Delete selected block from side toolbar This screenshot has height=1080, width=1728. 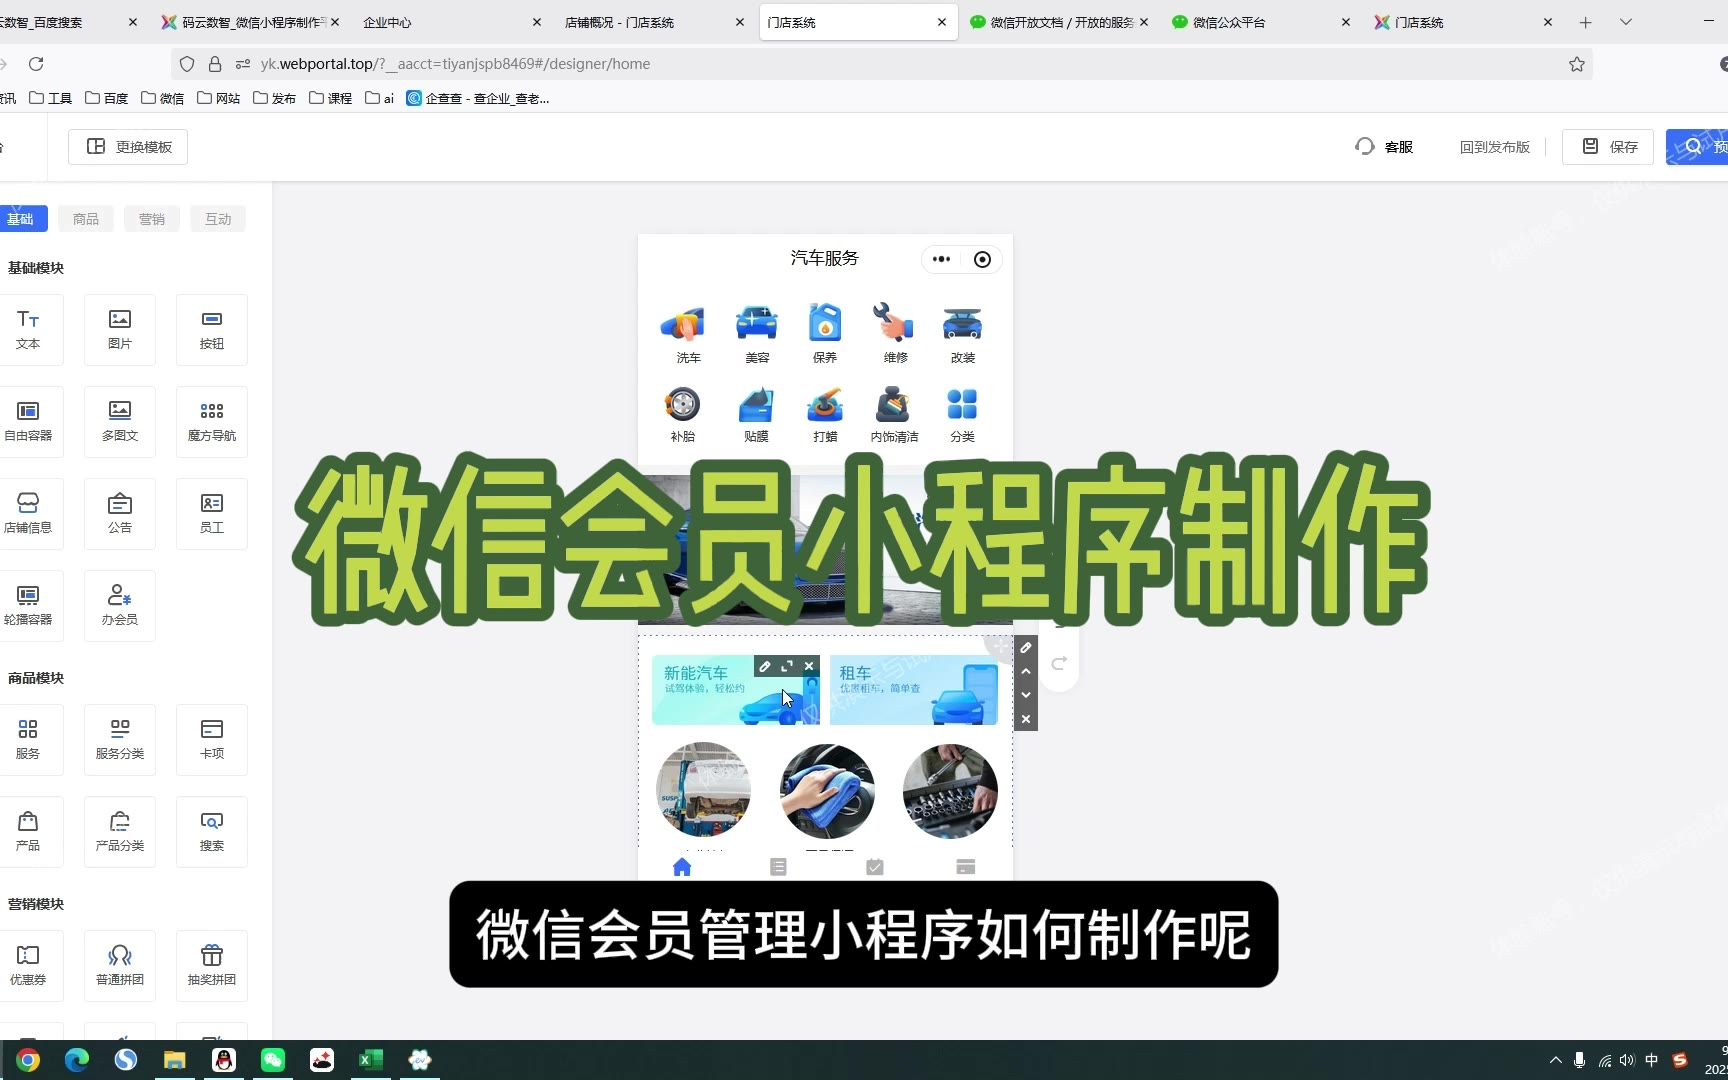pos(1026,719)
